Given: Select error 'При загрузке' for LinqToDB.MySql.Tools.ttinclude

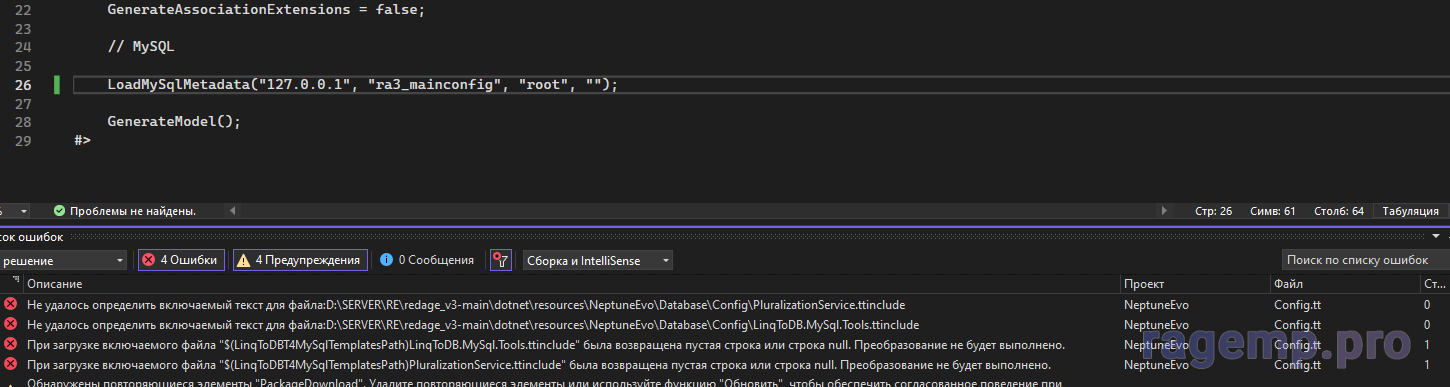Looking at the screenshot, I should (x=545, y=344).
